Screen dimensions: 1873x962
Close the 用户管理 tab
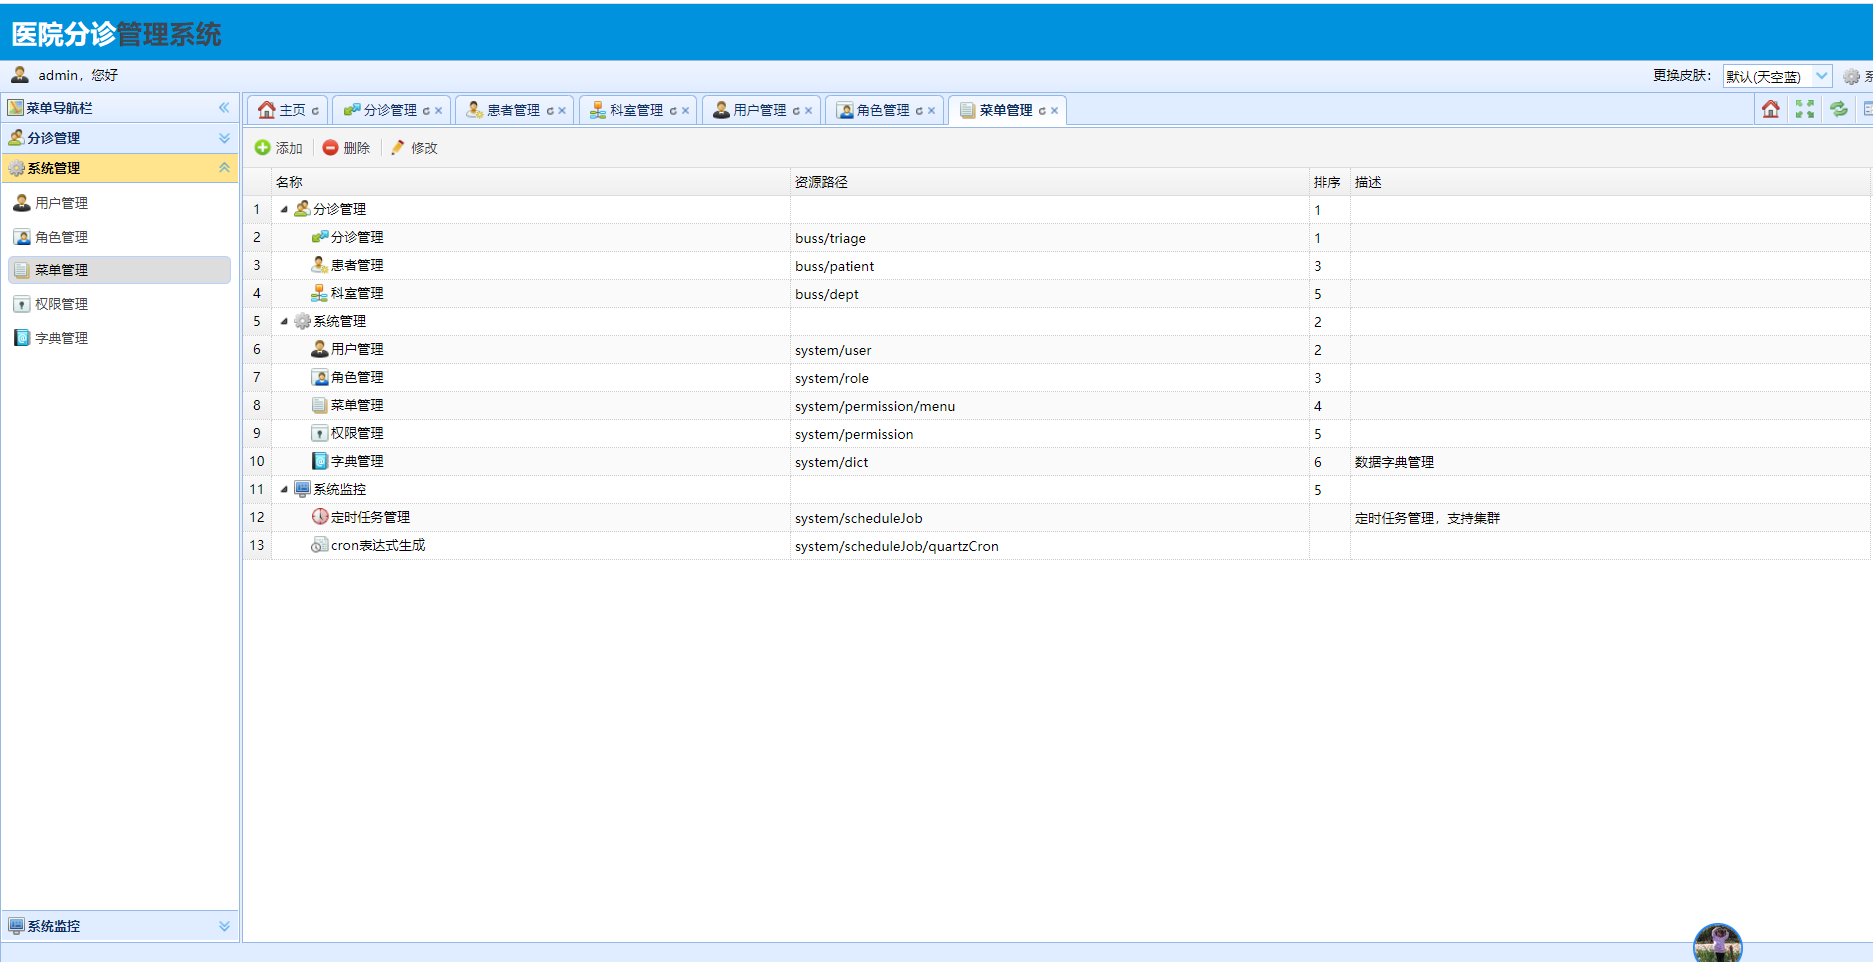tap(808, 111)
